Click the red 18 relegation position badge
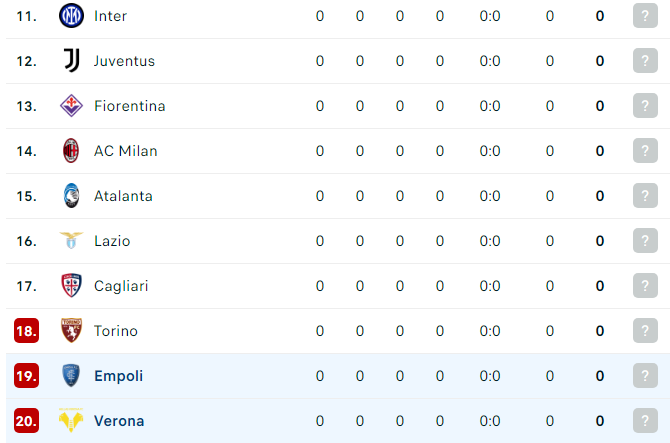 click(26, 331)
